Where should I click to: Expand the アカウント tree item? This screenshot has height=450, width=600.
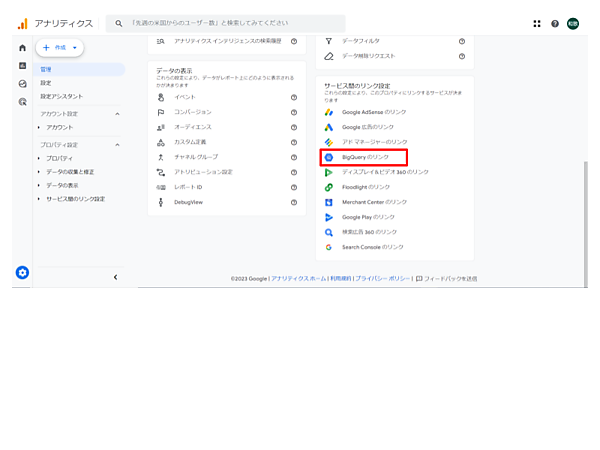[x=39, y=127]
